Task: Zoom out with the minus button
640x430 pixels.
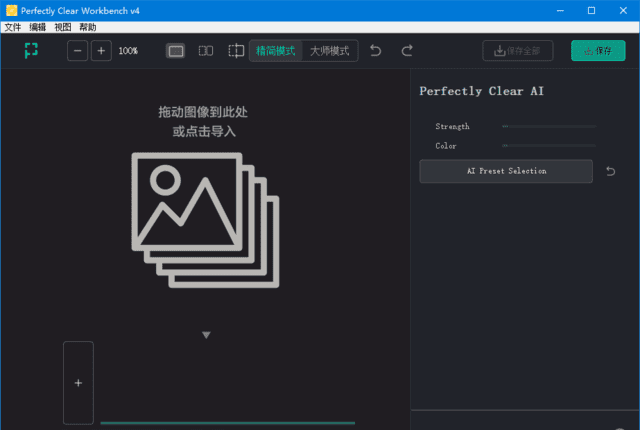Action: coord(78,51)
